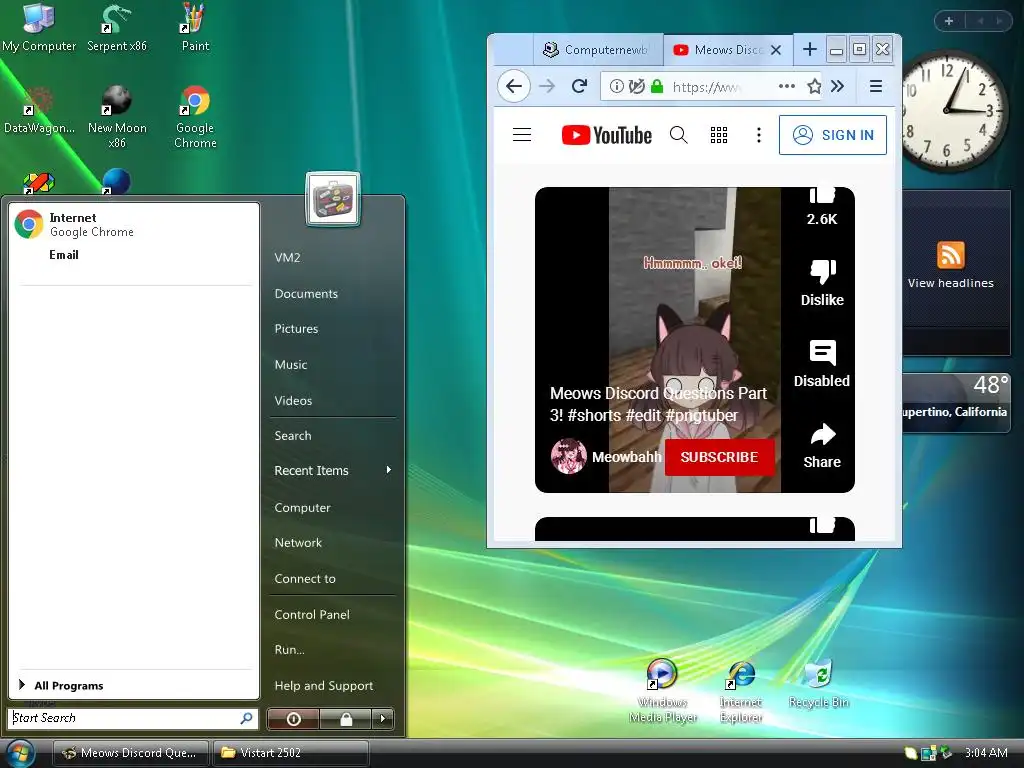
Task: Launch Paint from the desktop
Action: tap(195, 27)
